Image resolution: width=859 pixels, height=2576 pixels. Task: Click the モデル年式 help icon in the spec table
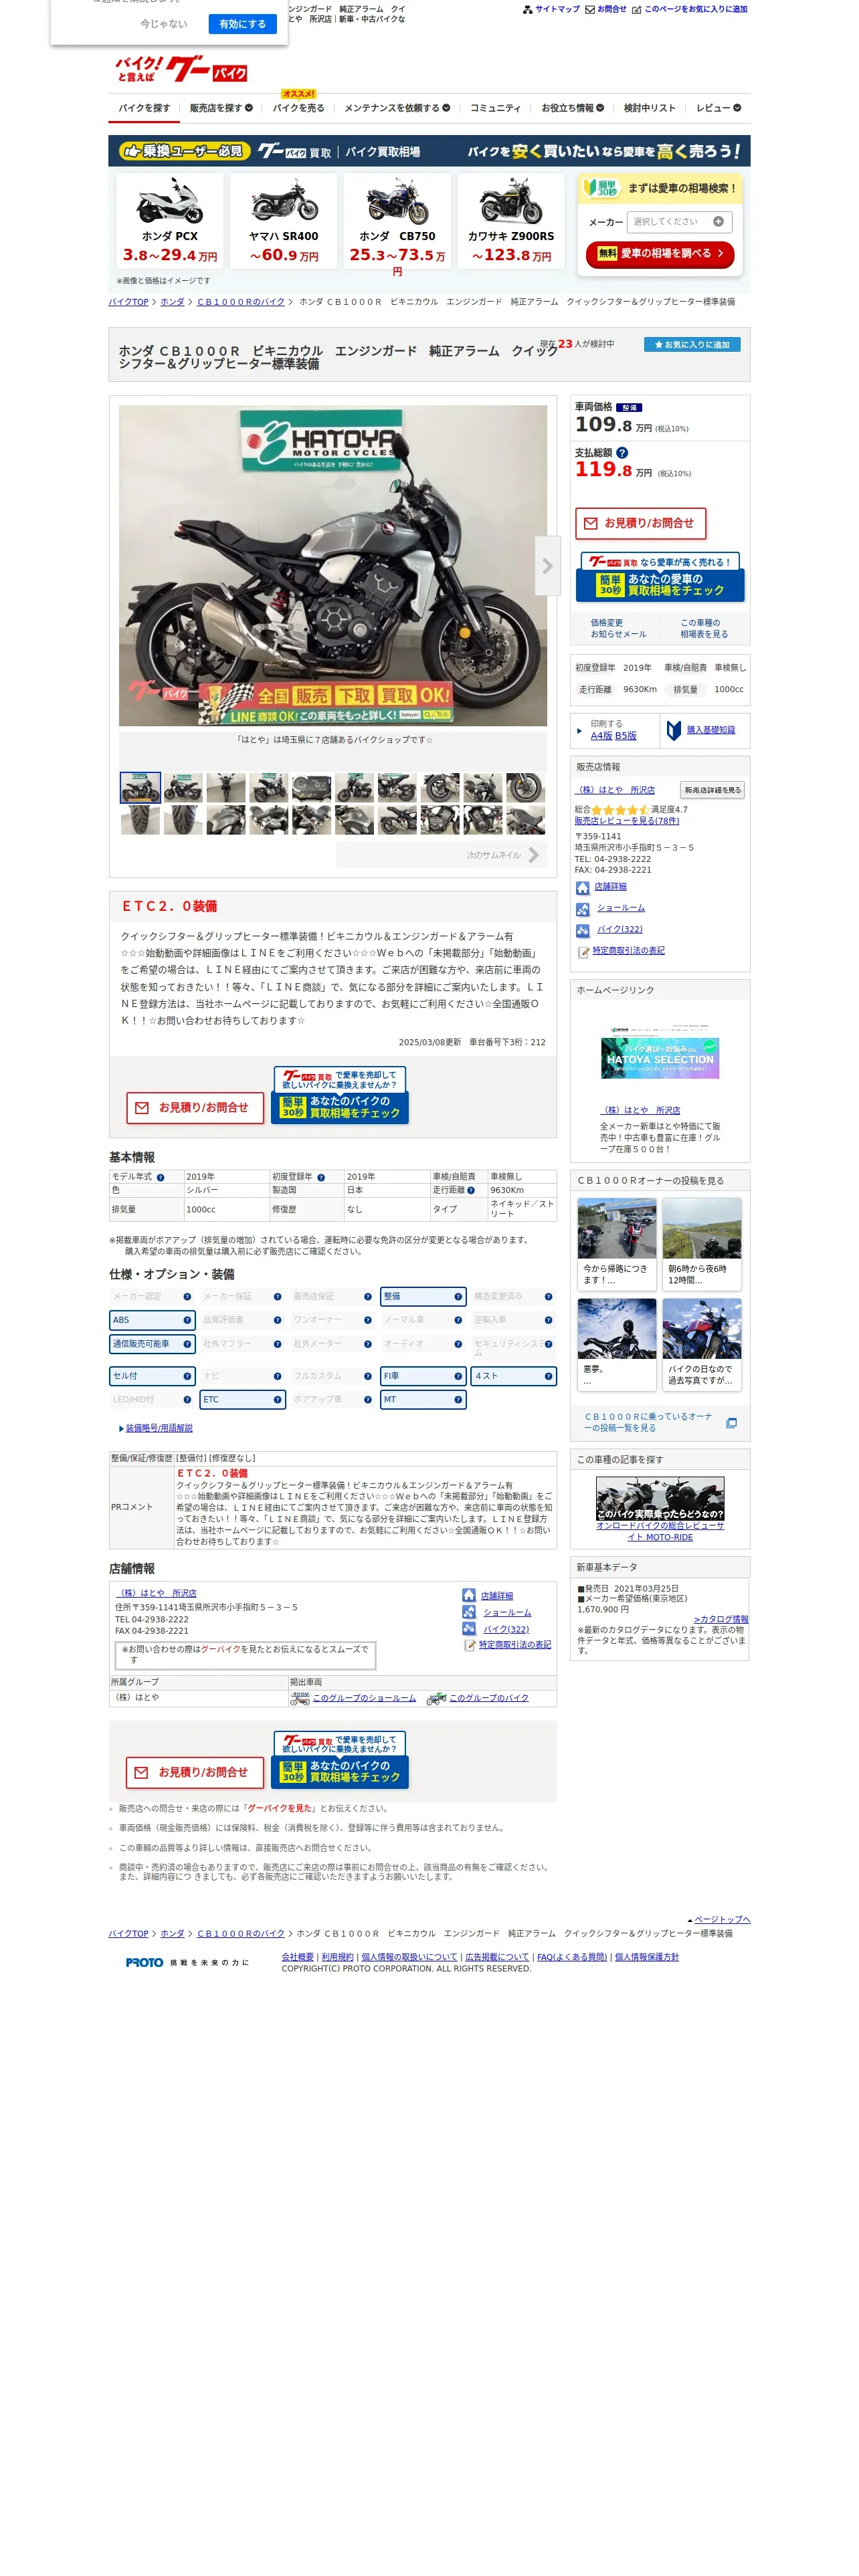point(160,1177)
